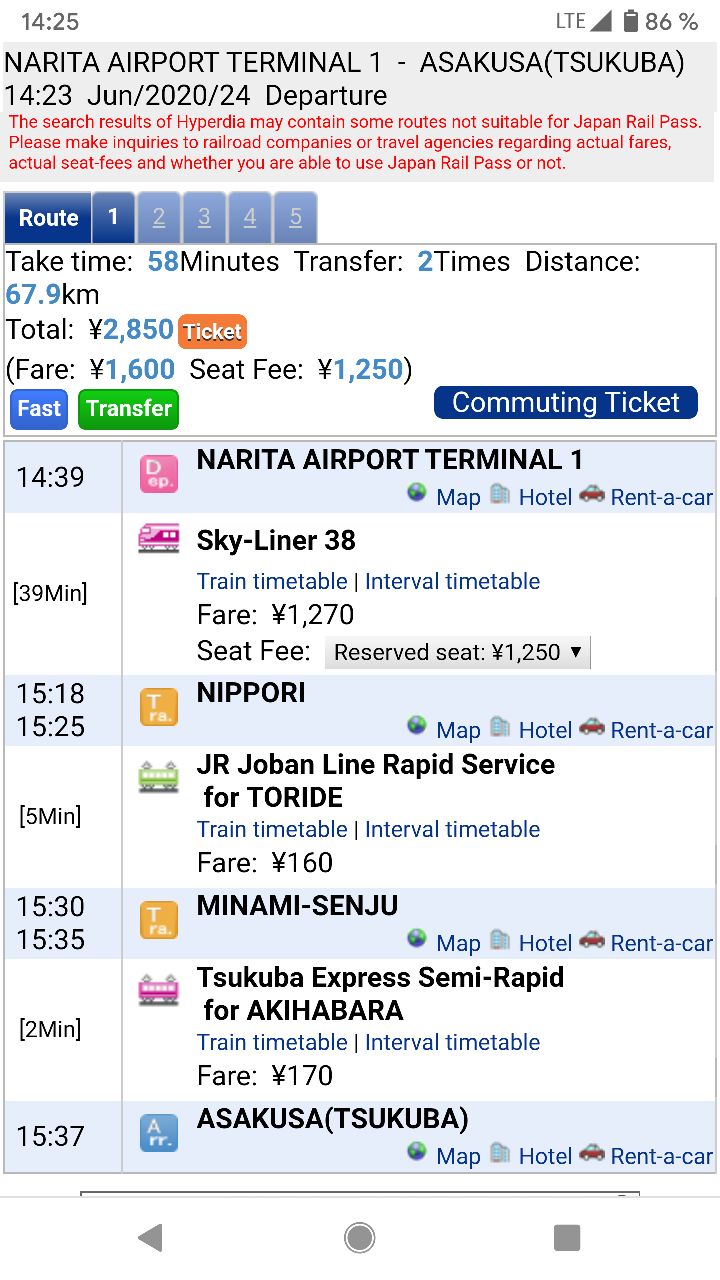Viewport: 720px width, 1280px height.
Task: Open Interval timetable for JR Joban Line
Action: tap(452, 829)
